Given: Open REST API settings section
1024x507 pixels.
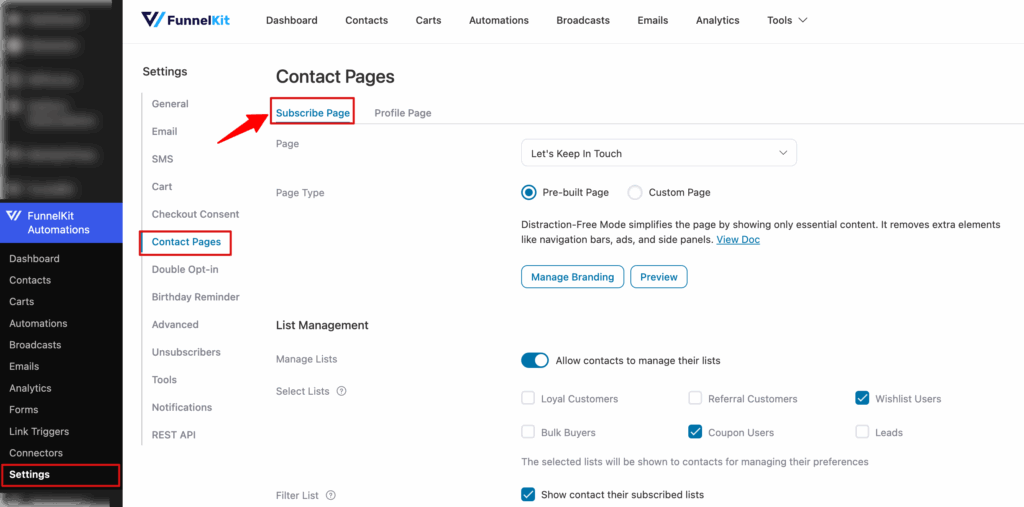Looking at the screenshot, I should [x=174, y=434].
